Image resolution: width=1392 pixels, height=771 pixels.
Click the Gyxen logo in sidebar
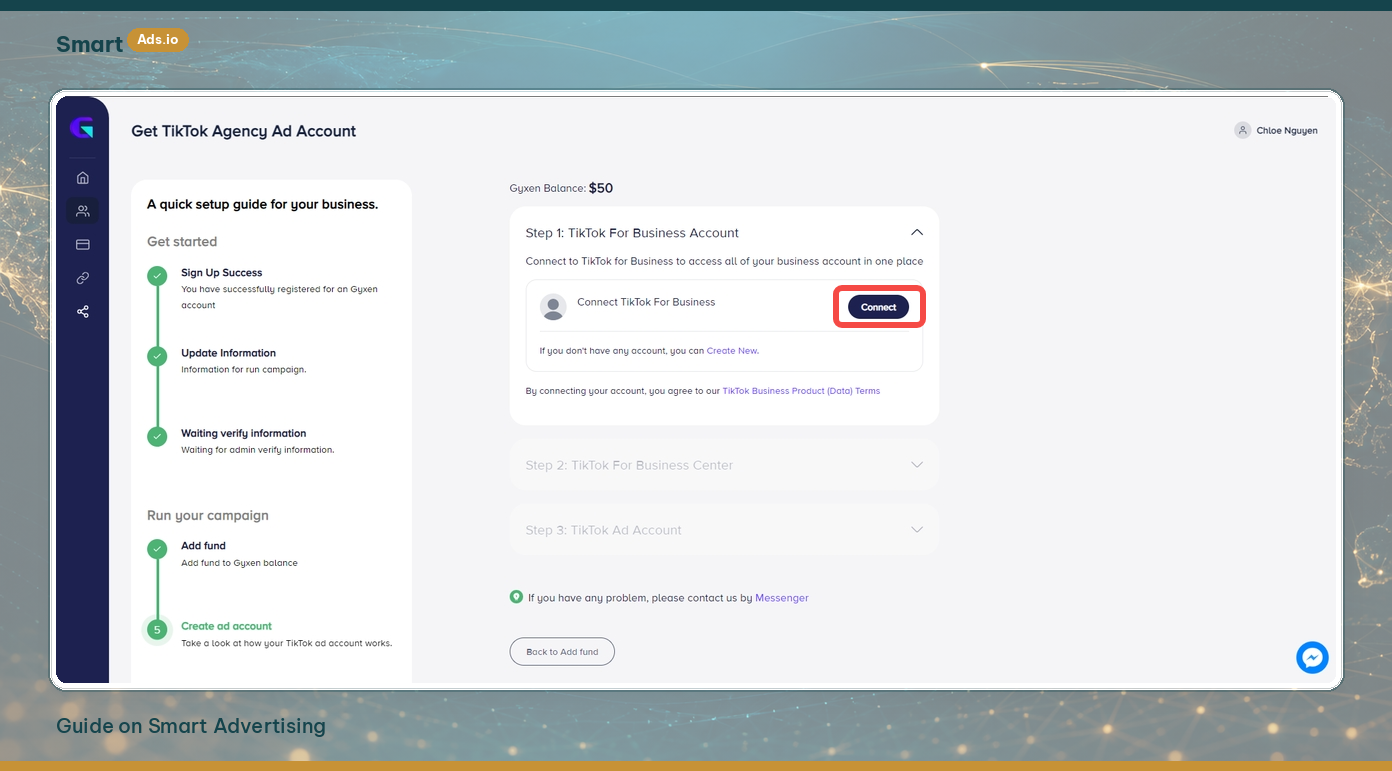[x=82, y=128]
